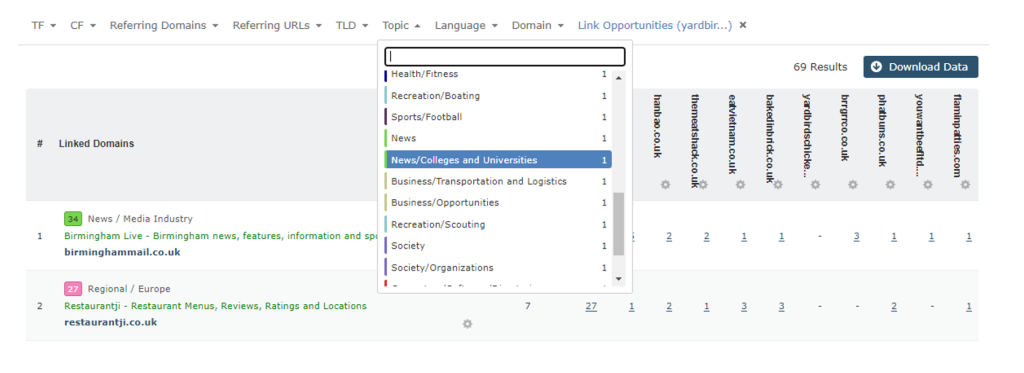Open the TF filter dropdown
This screenshot has width=1024, height=373.
pyautogui.click(x=44, y=25)
